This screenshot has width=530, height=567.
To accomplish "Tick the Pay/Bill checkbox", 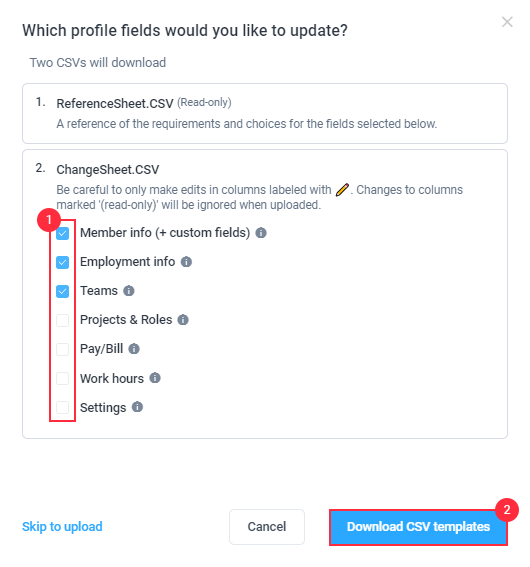I will coord(63,349).
